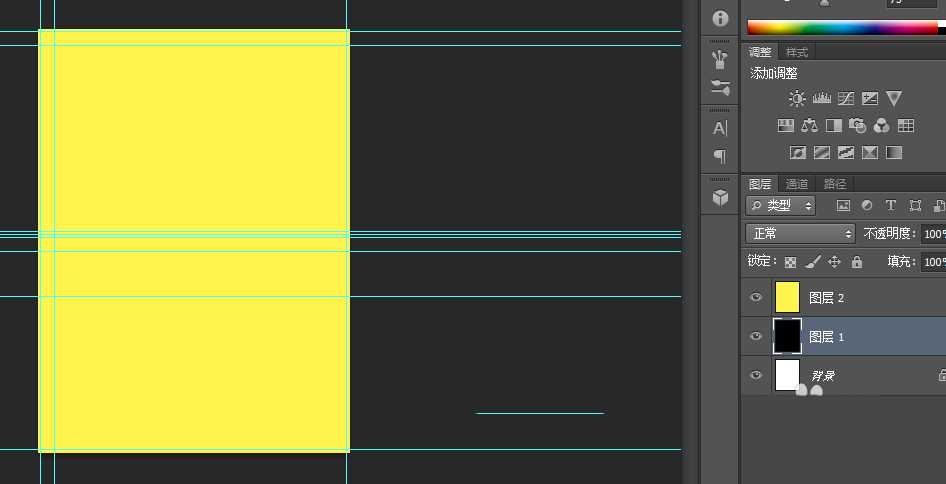
Task: Add a Color Balance adjustment
Action: [x=810, y=126]
